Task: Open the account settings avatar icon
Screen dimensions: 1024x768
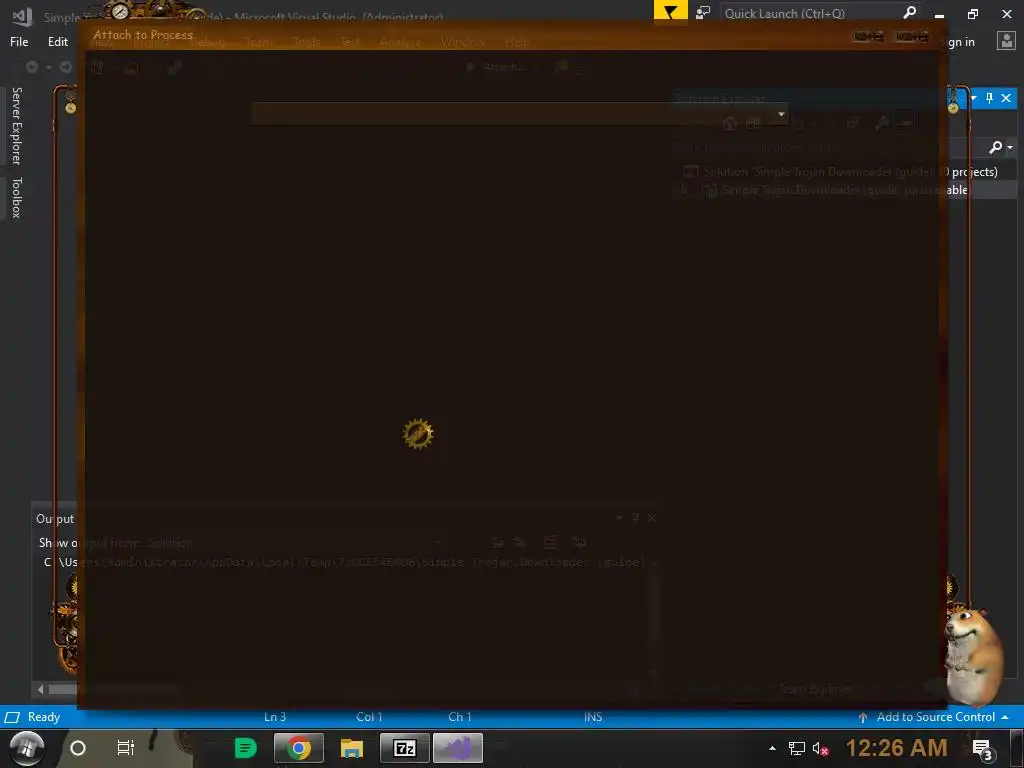Action: pyautogui.click(x=1006, y=41)
